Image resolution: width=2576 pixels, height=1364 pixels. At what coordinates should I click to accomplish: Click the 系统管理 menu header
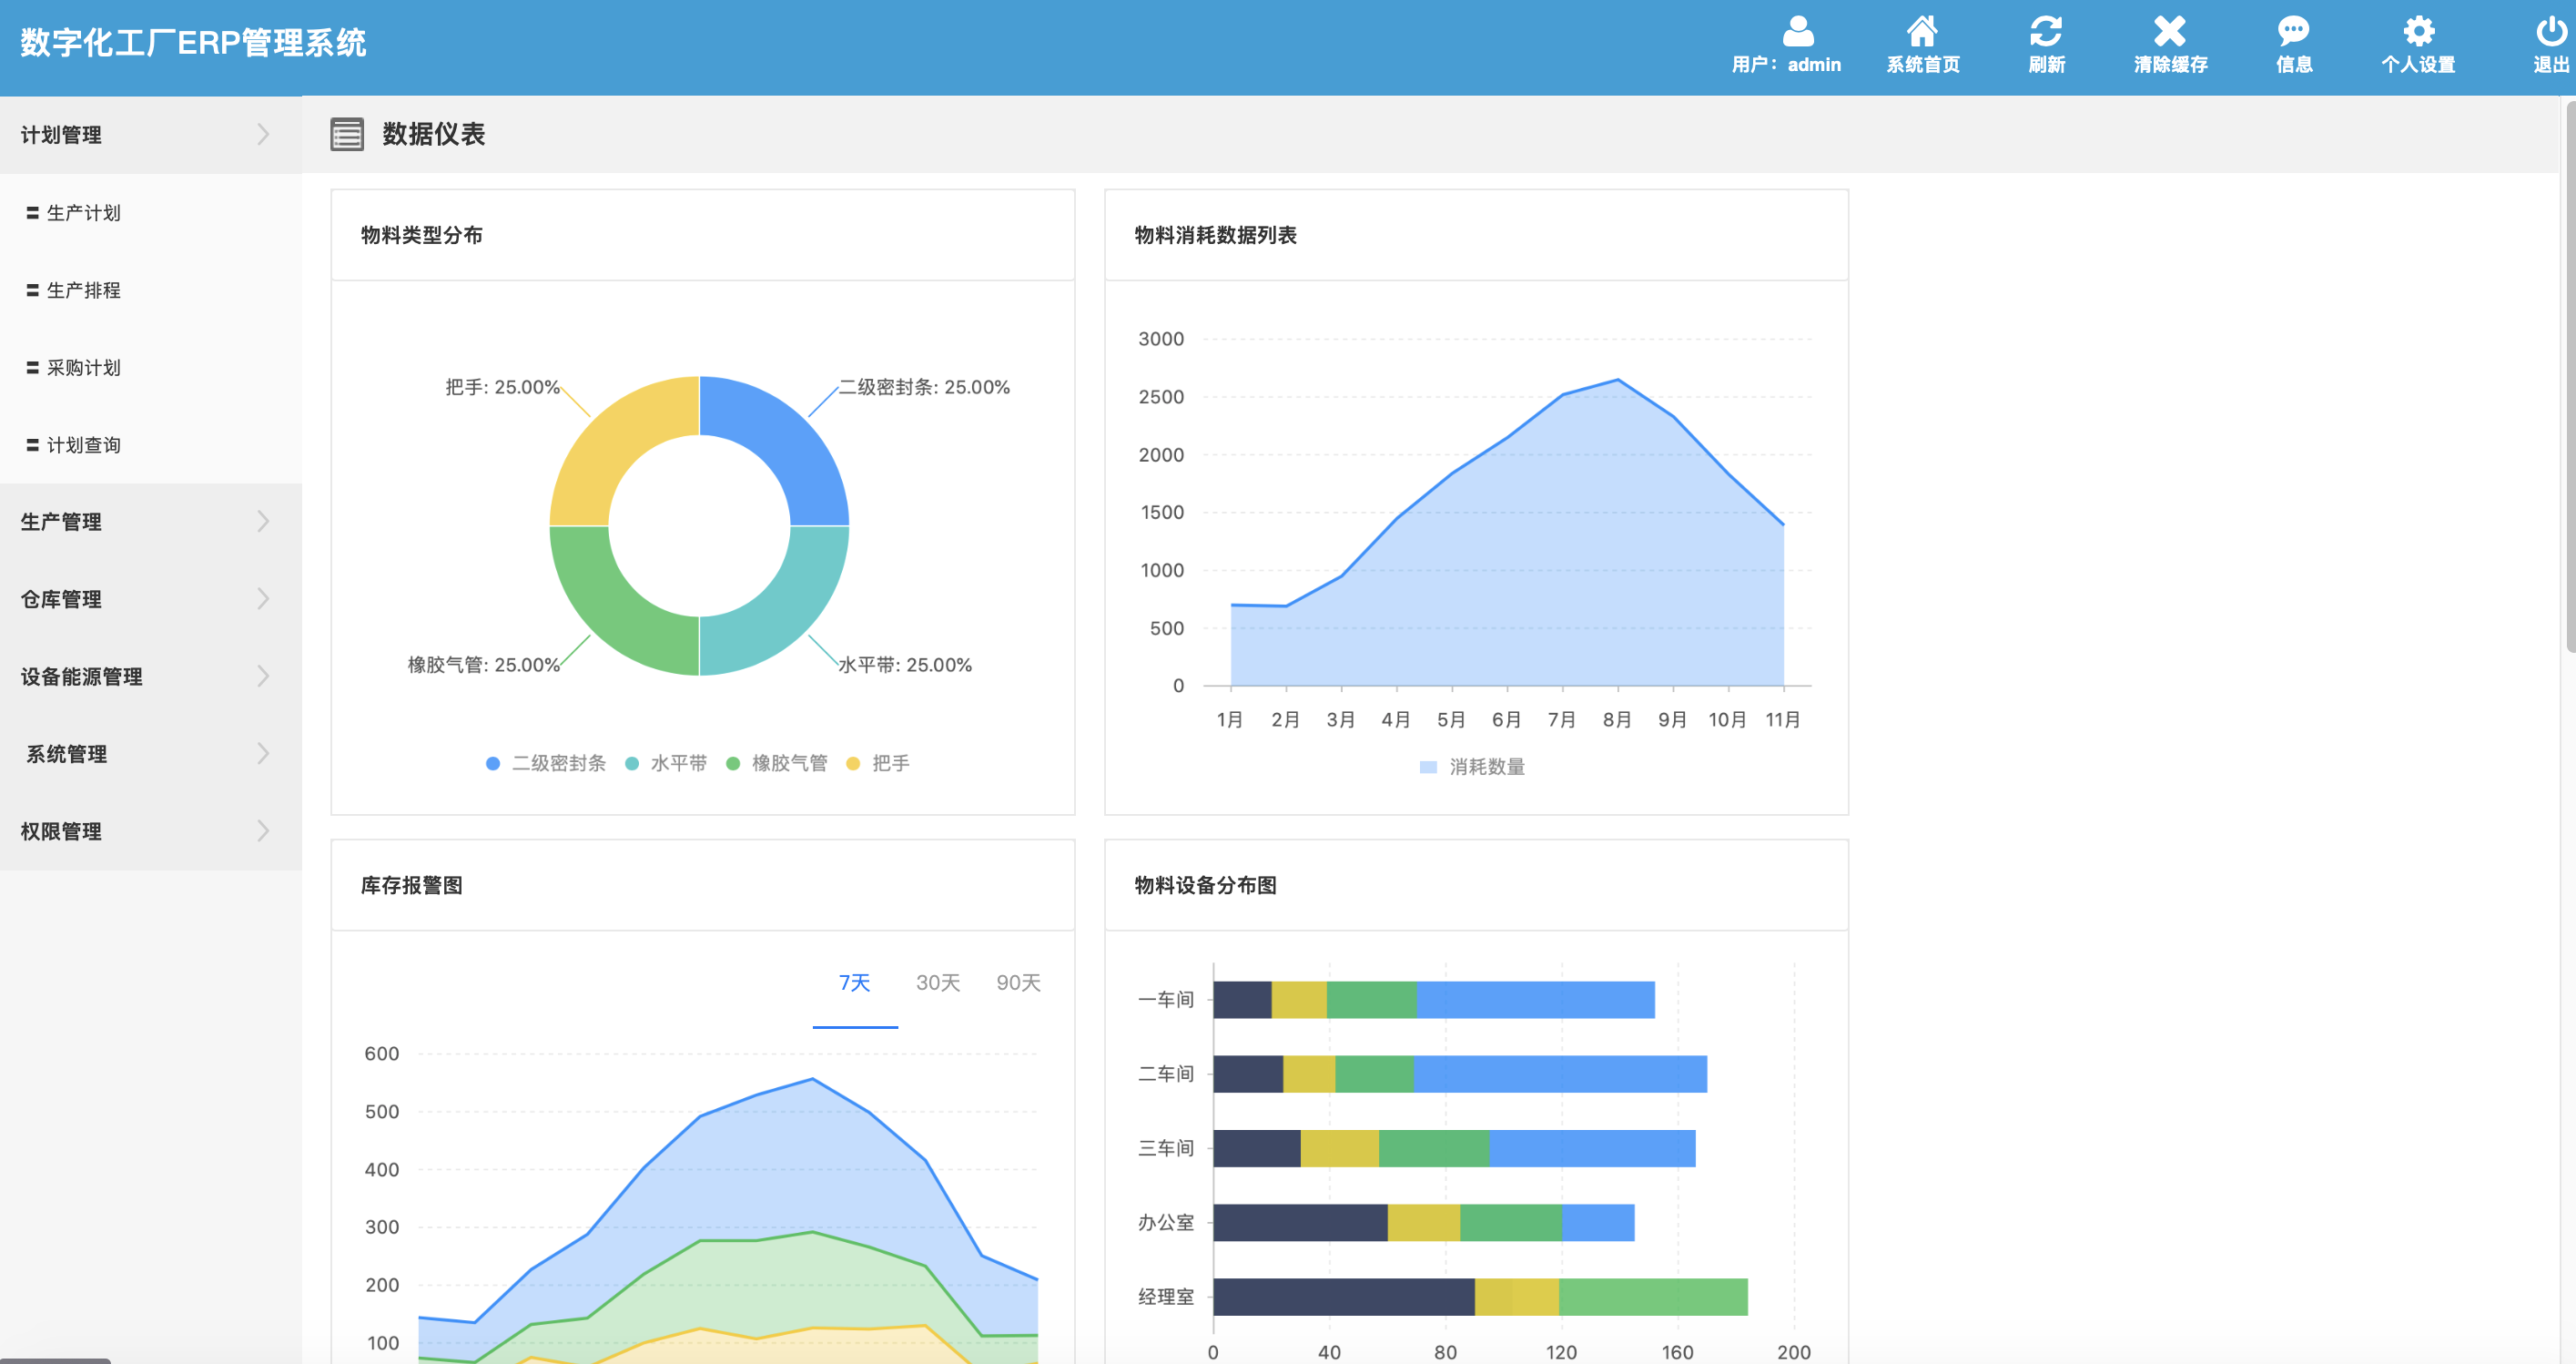151,753
